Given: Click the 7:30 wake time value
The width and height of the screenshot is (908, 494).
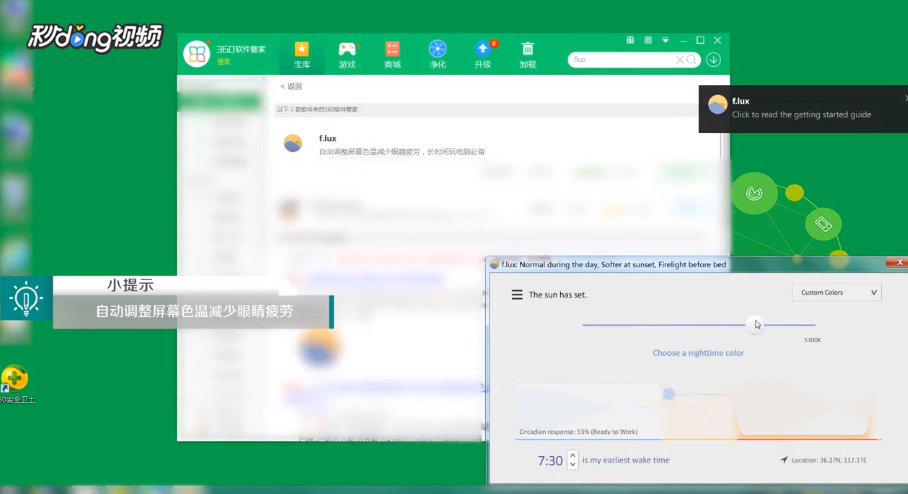Looking at the screenshot, I should [x=550, y=460].
